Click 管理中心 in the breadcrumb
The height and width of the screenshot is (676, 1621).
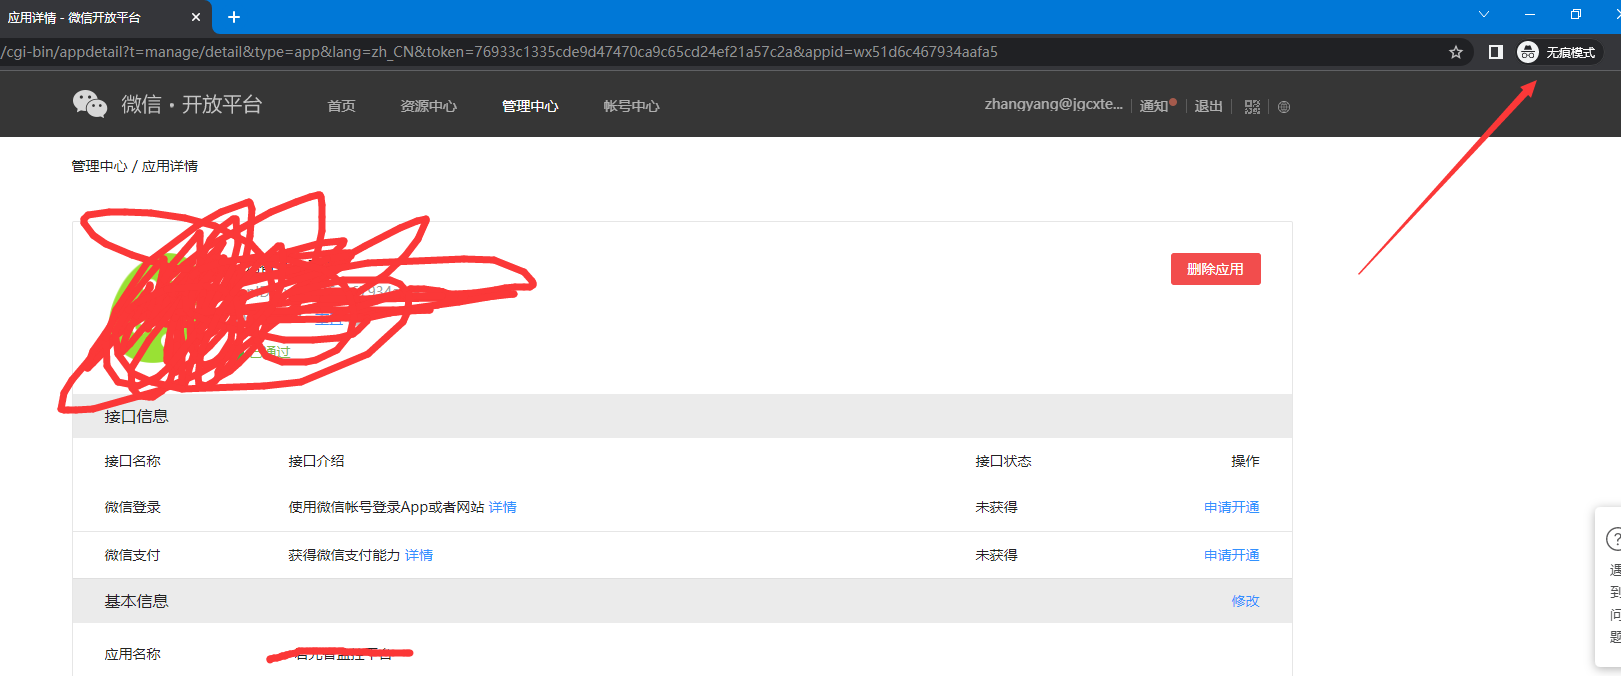99,166
